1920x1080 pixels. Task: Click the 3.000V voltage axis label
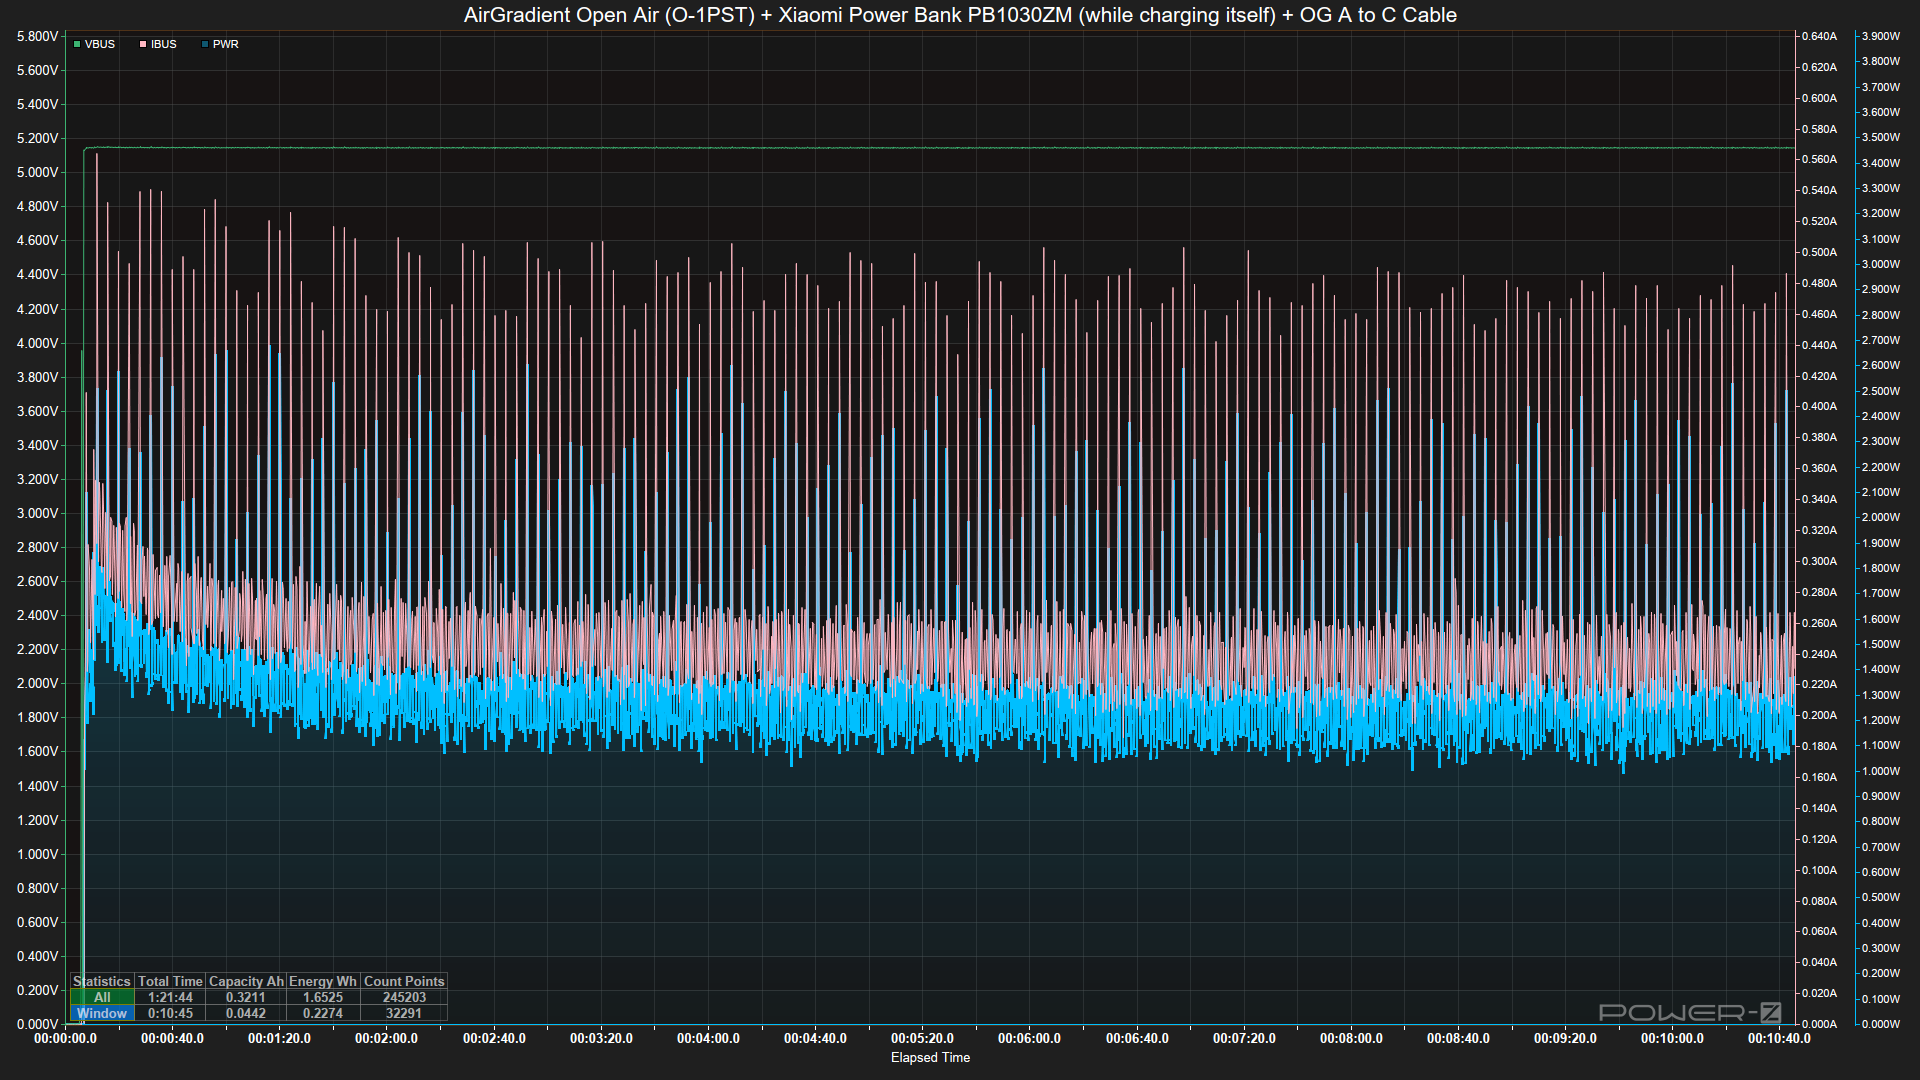pos(38,513)
